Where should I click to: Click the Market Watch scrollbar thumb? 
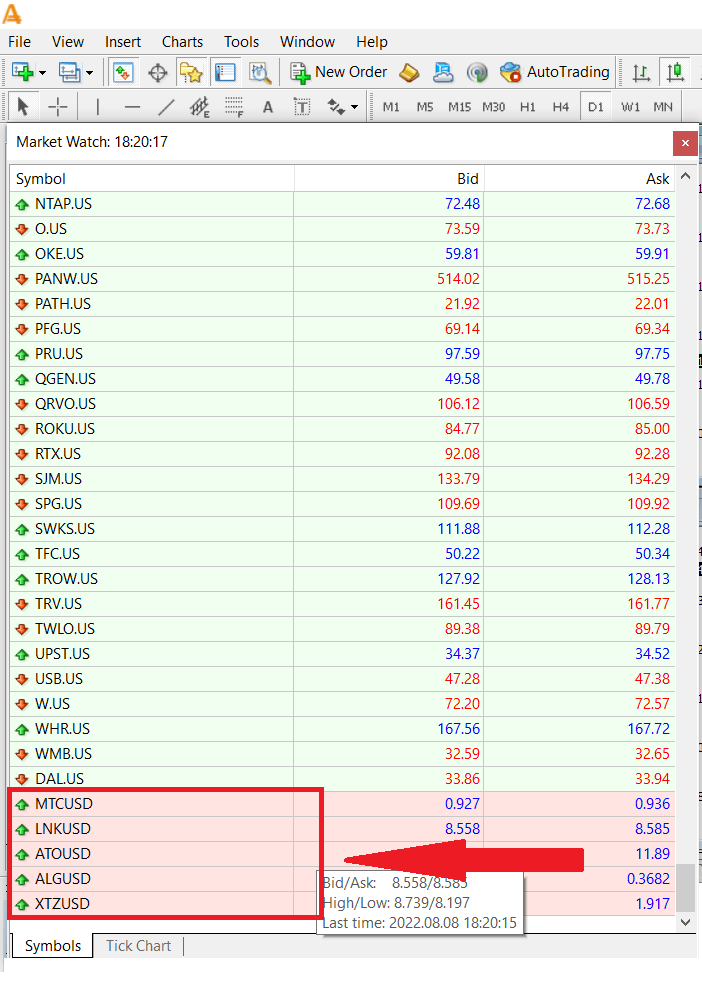click(x=685, y=887)
